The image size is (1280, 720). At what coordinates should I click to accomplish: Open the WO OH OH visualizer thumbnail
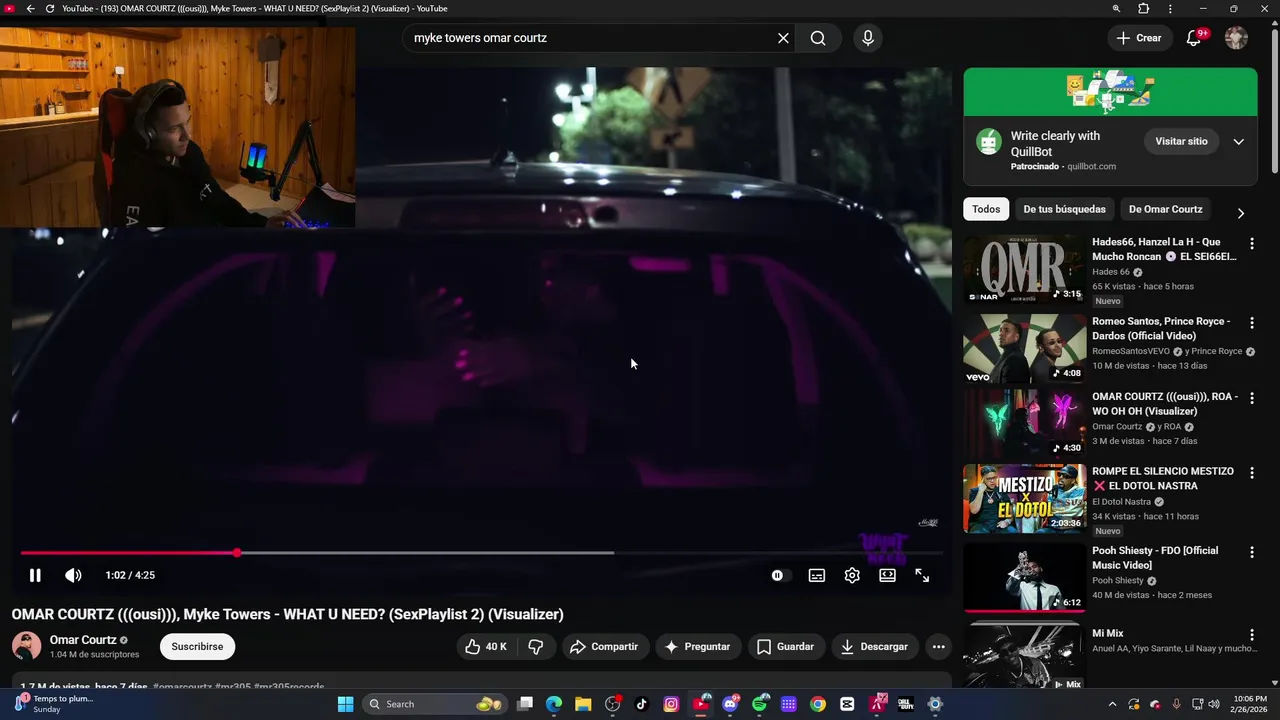[1024, 424]
